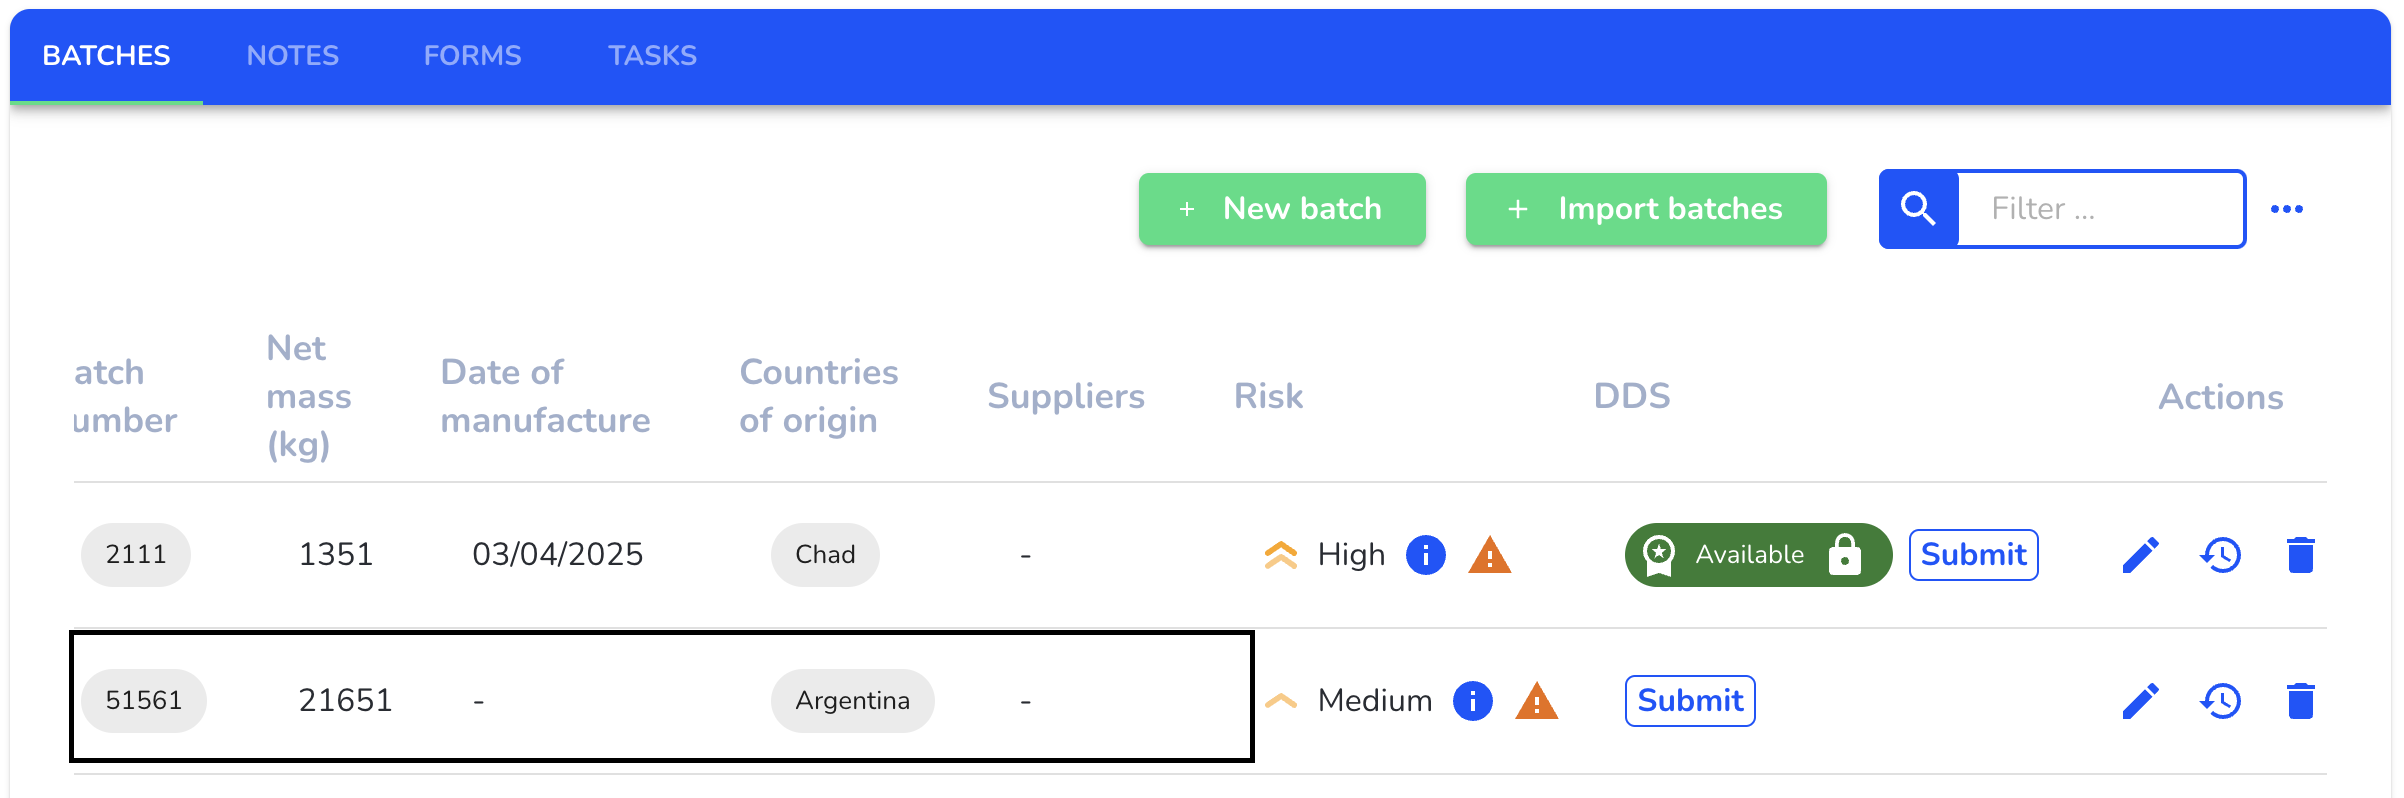Show warning triangle on High risk row
This screenshot has height=798, width=2404.
[x=1490, y=555]
